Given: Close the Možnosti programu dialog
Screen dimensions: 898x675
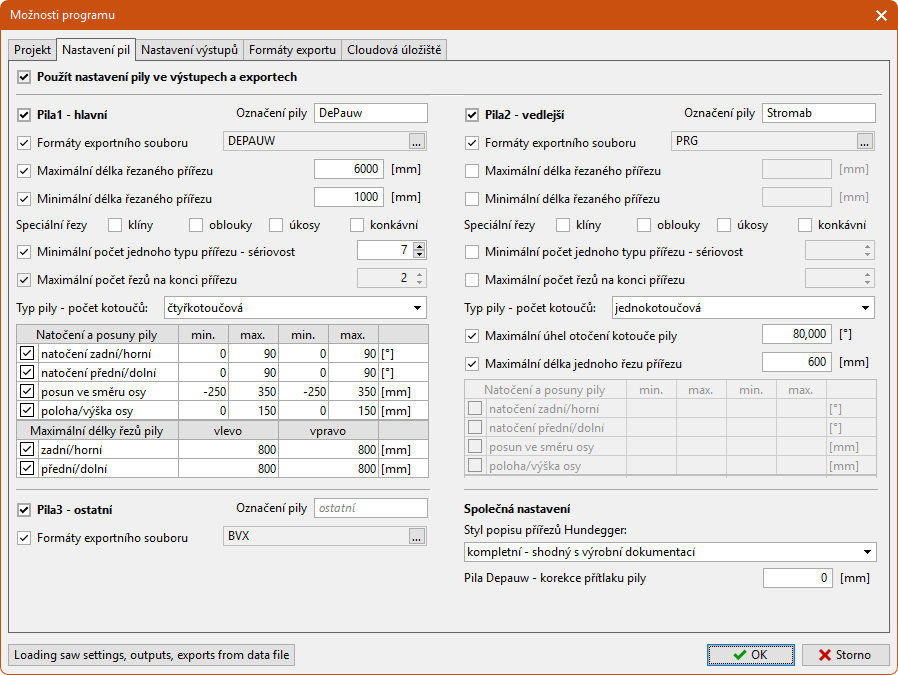Looking at the screenshot, I should 881,15.
